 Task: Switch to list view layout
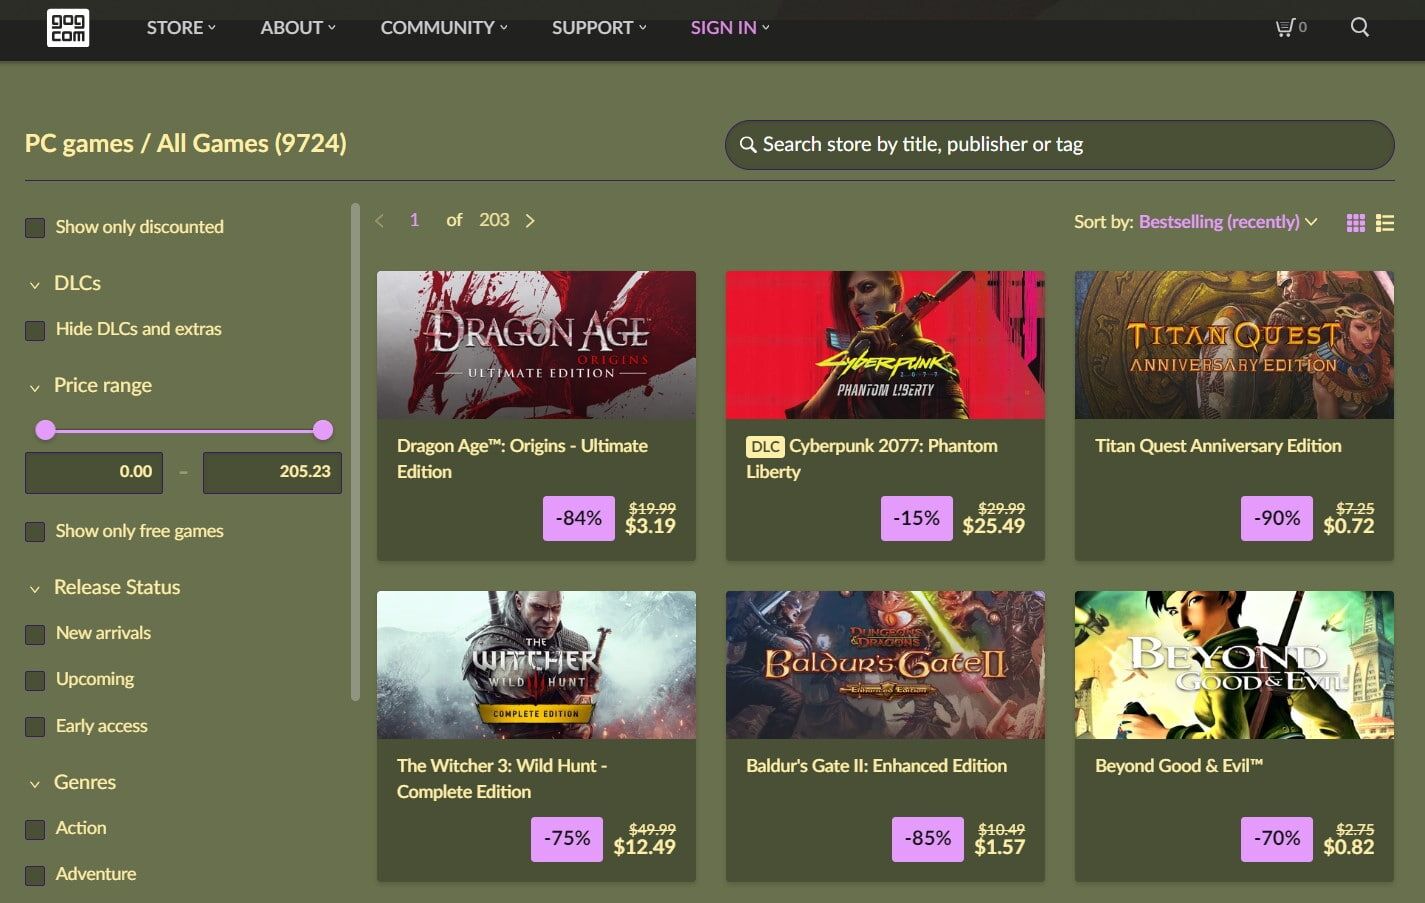click(1385, 223)
